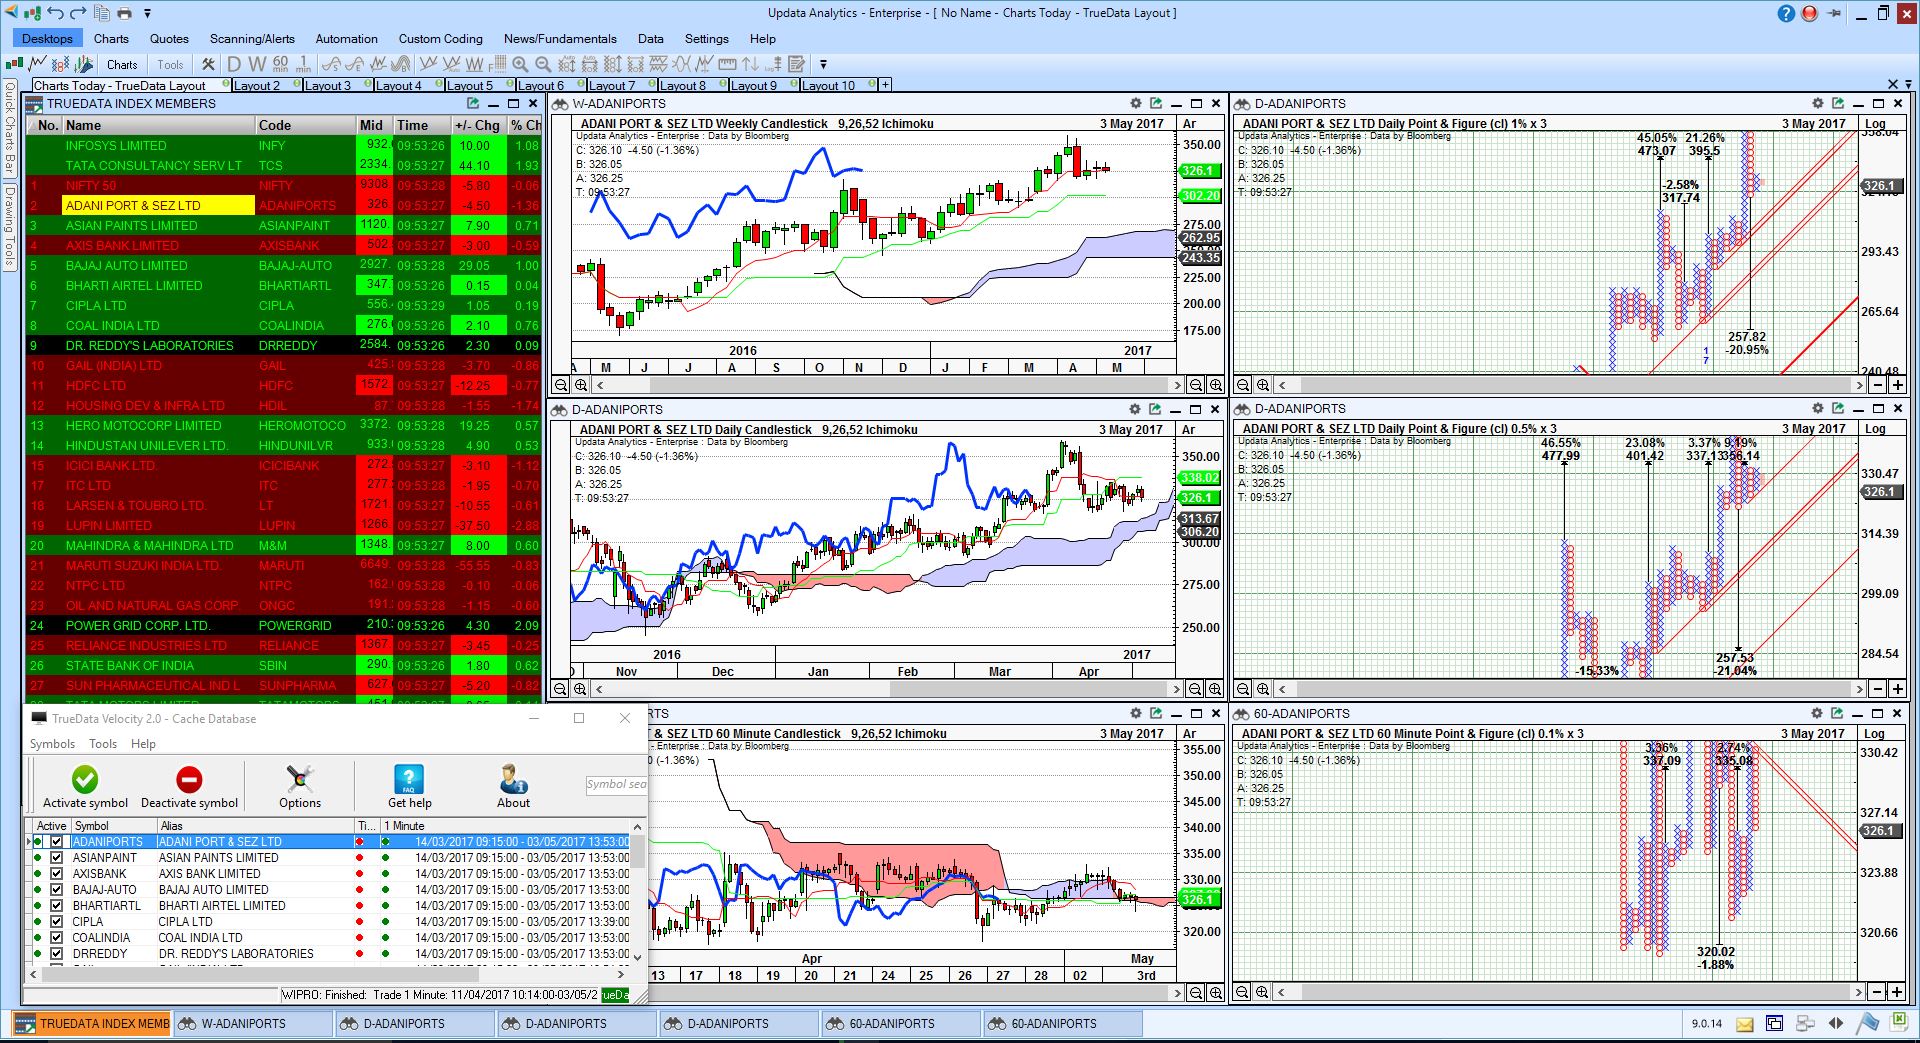Image resolution: width=1920 pixels, height=1043 pixels.
Task: Switch to W-ADANIPORTS taskbar window button
Action: click(x=254, y=1024)
